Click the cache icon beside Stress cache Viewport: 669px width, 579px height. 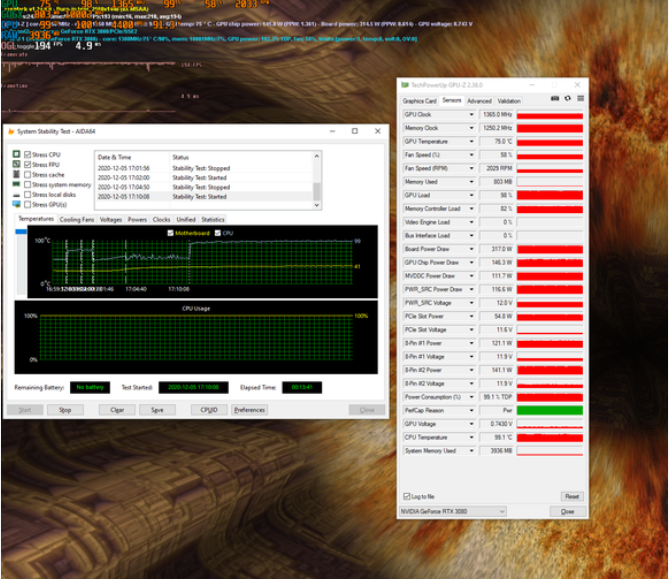point(16,174)
